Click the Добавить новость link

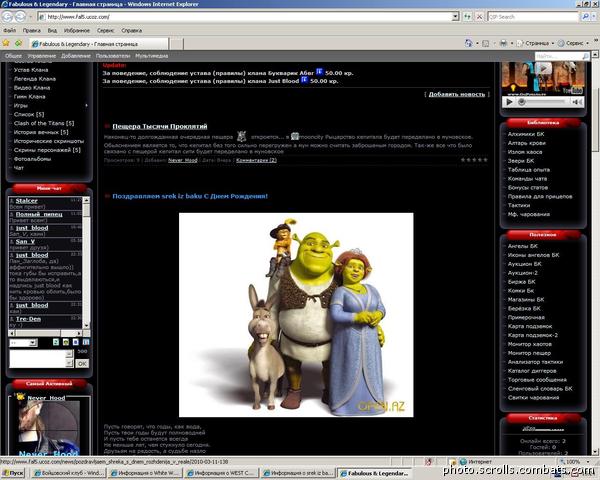click(x=457, y=94)
